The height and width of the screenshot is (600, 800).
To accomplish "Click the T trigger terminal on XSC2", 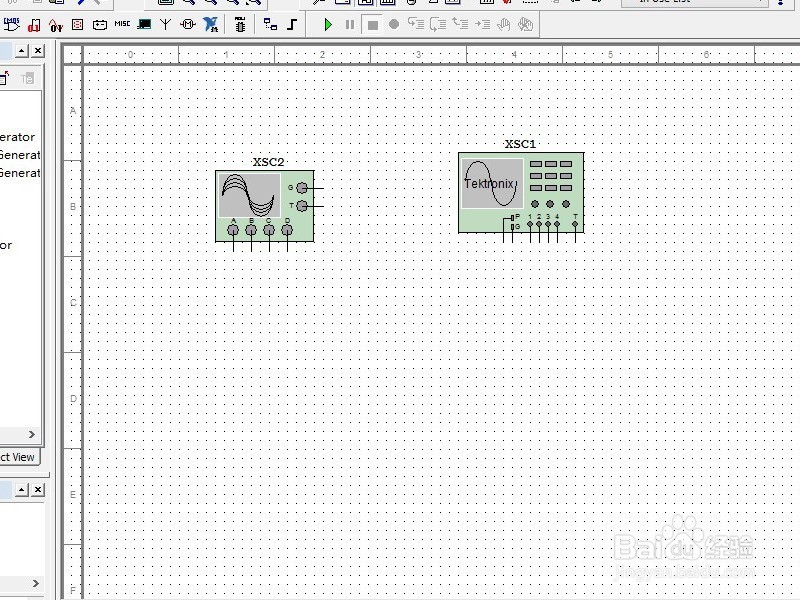I will 302,206.
